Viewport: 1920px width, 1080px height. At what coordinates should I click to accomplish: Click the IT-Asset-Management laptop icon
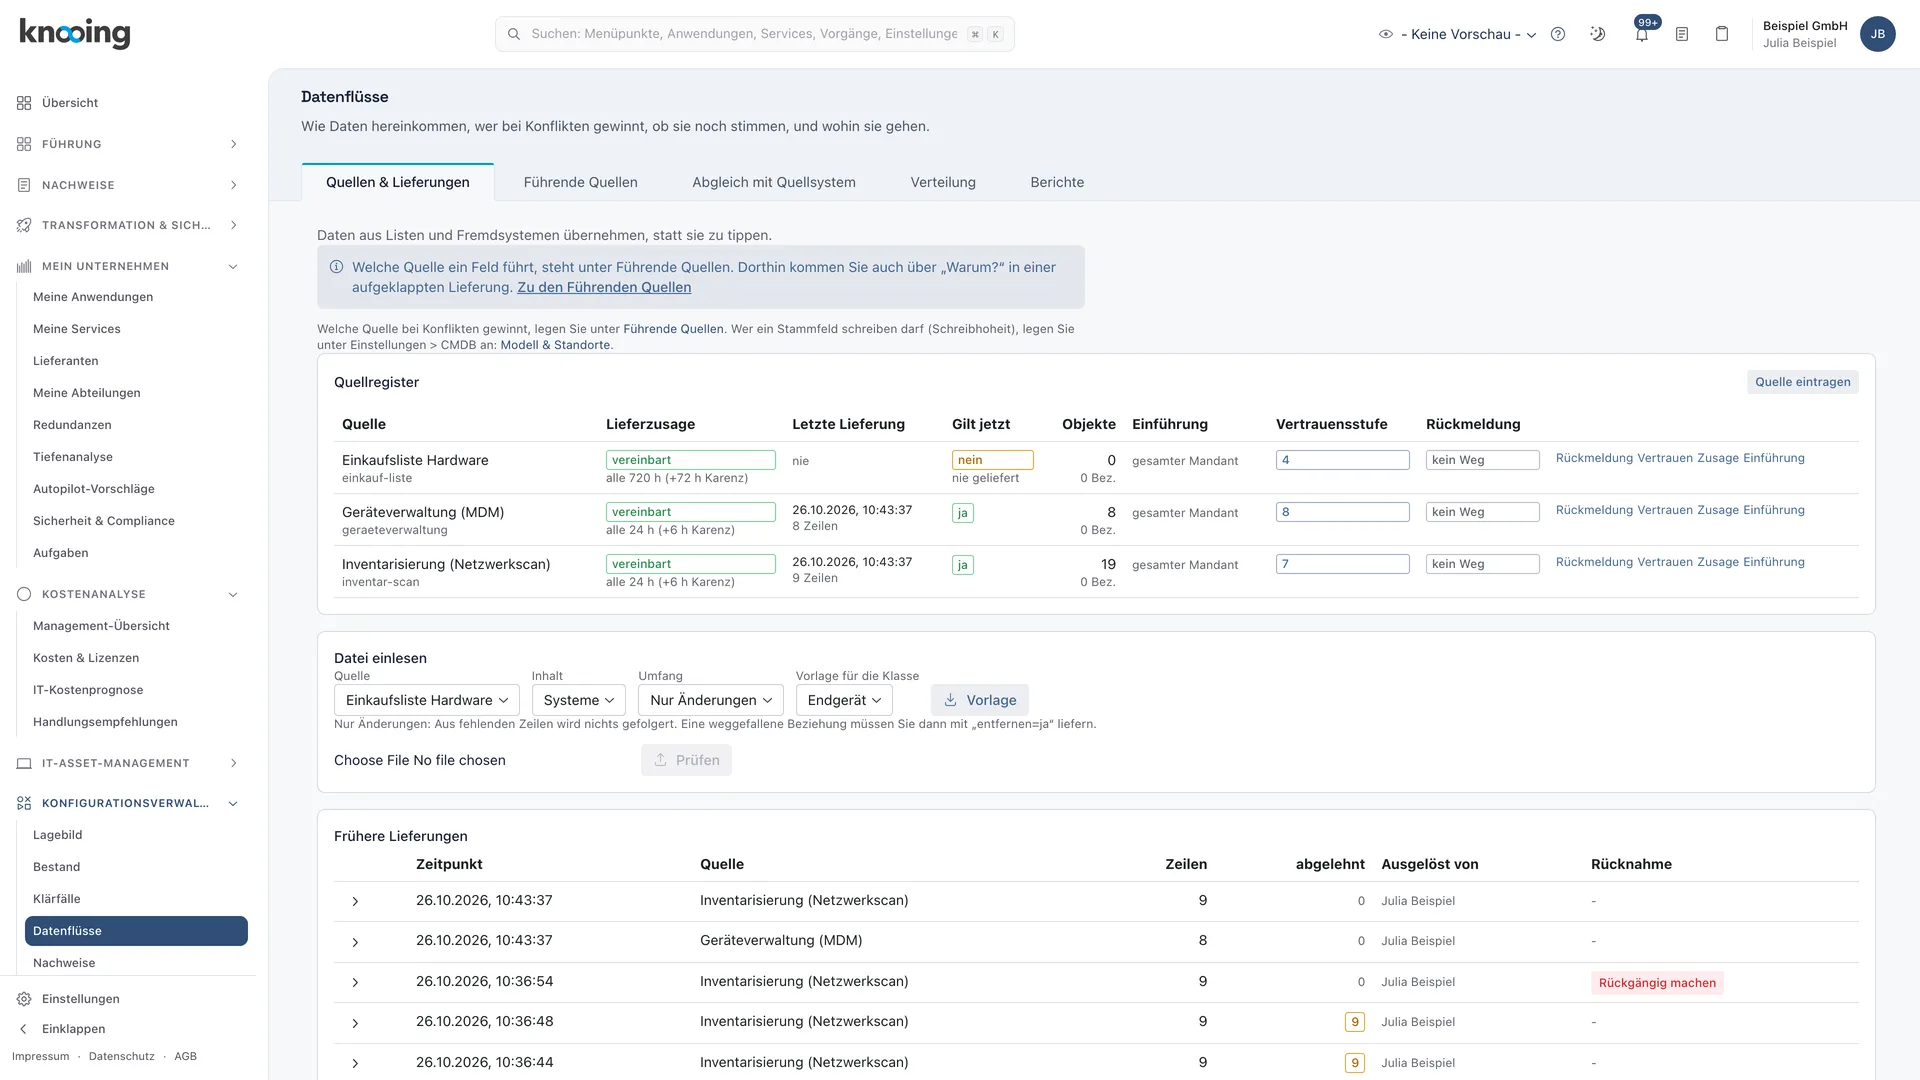tap(24, 763)
